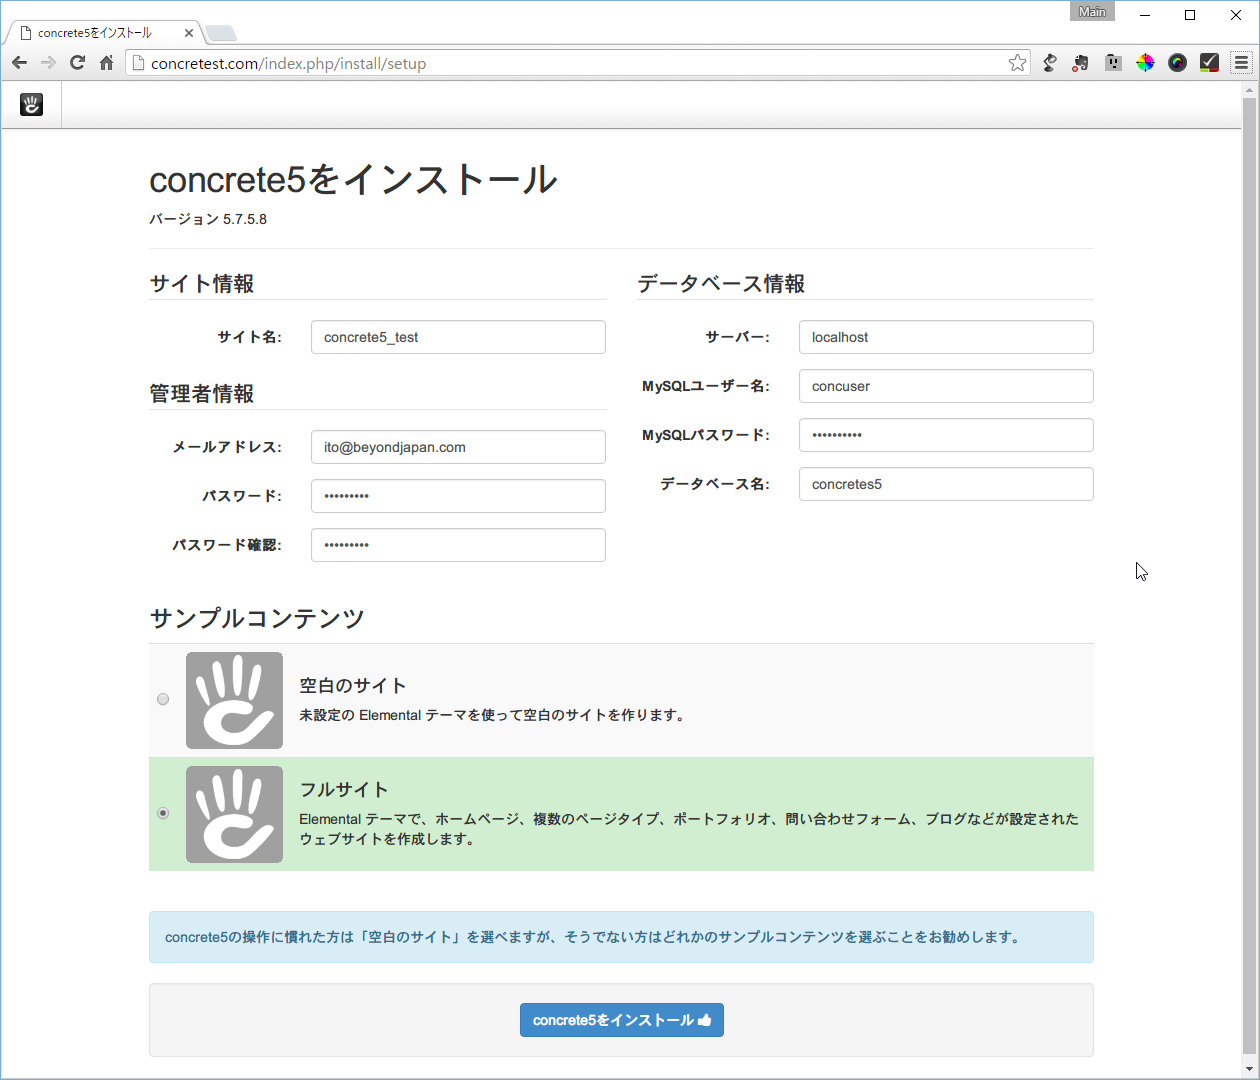1260x1080 pixels.
Task: Click the サーバー field containing localhost
Action: point(946,337)
